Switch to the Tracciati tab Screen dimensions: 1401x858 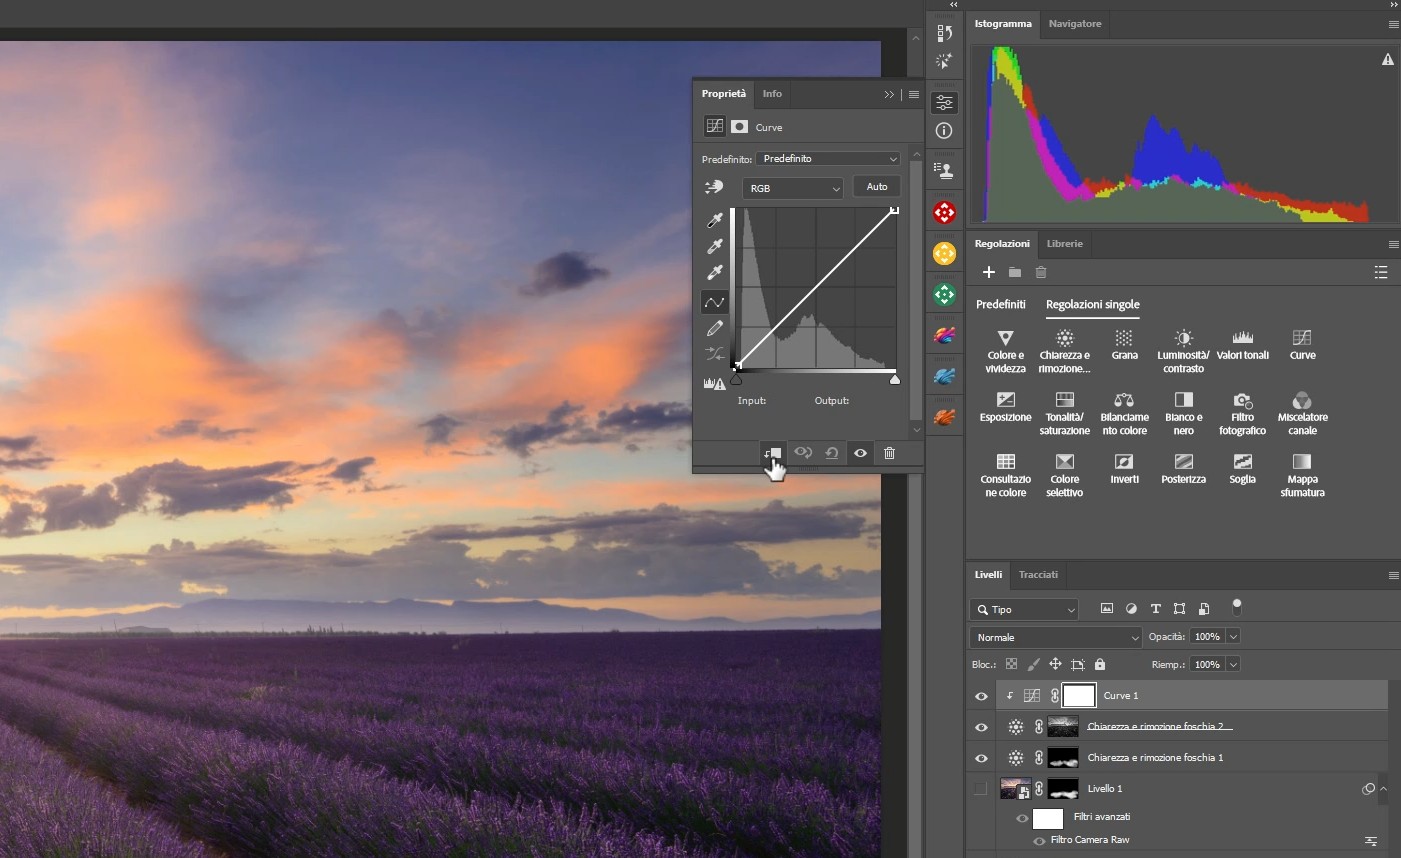[x=1037, y=575]
